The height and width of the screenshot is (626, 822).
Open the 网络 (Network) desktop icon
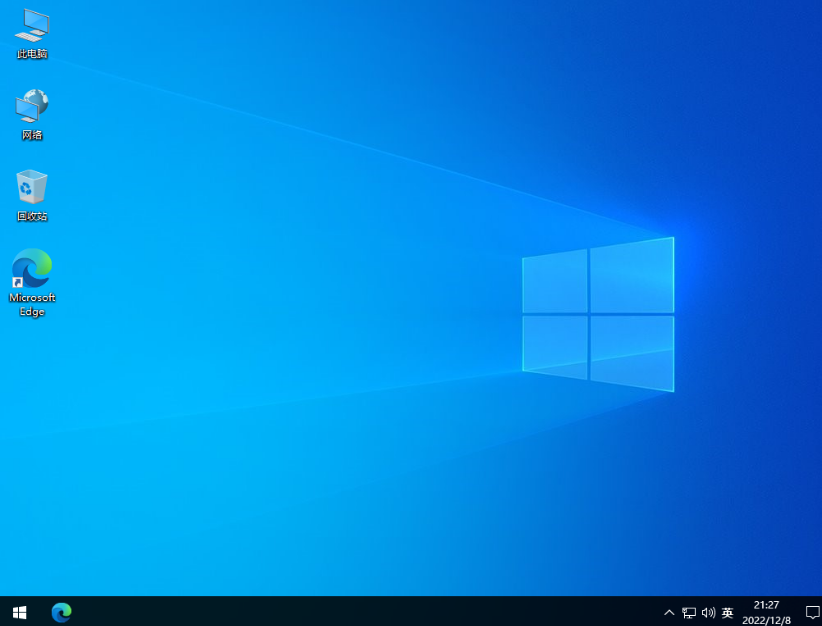pyautogui.click(x=31, y=107)
